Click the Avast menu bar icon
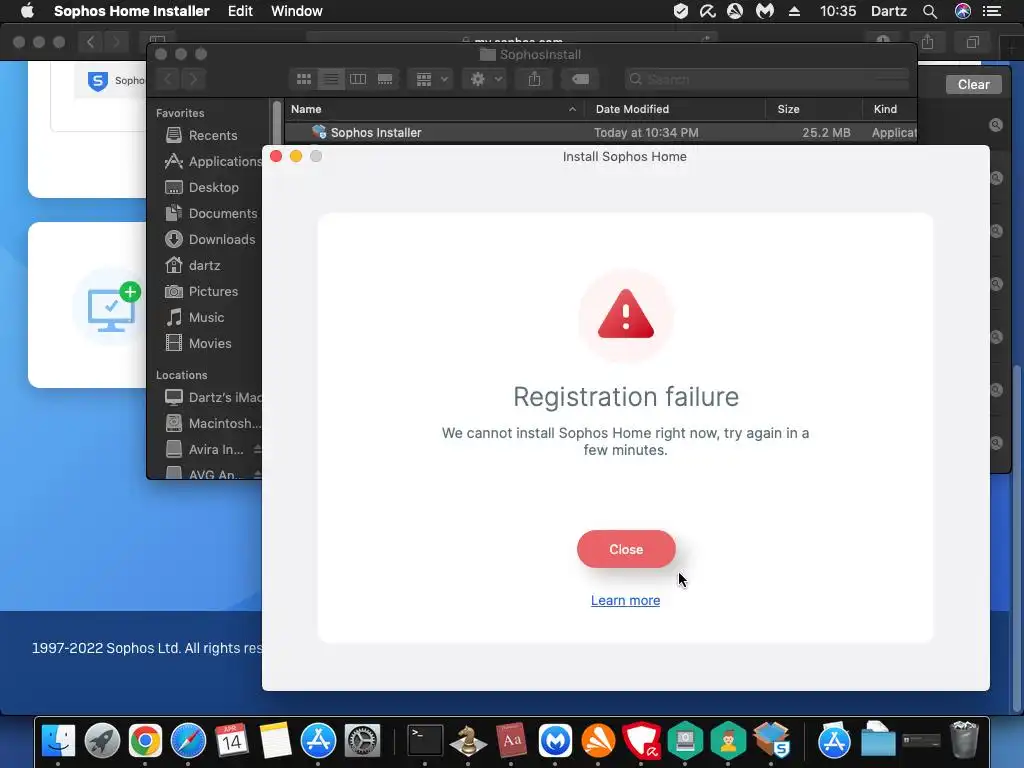Viewport: 1024px width, 768px height. click(735, 11)
